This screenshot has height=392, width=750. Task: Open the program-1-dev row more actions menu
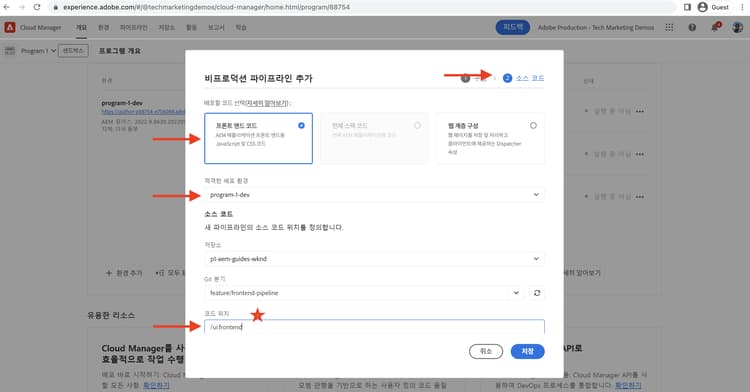tap(640, 111)
